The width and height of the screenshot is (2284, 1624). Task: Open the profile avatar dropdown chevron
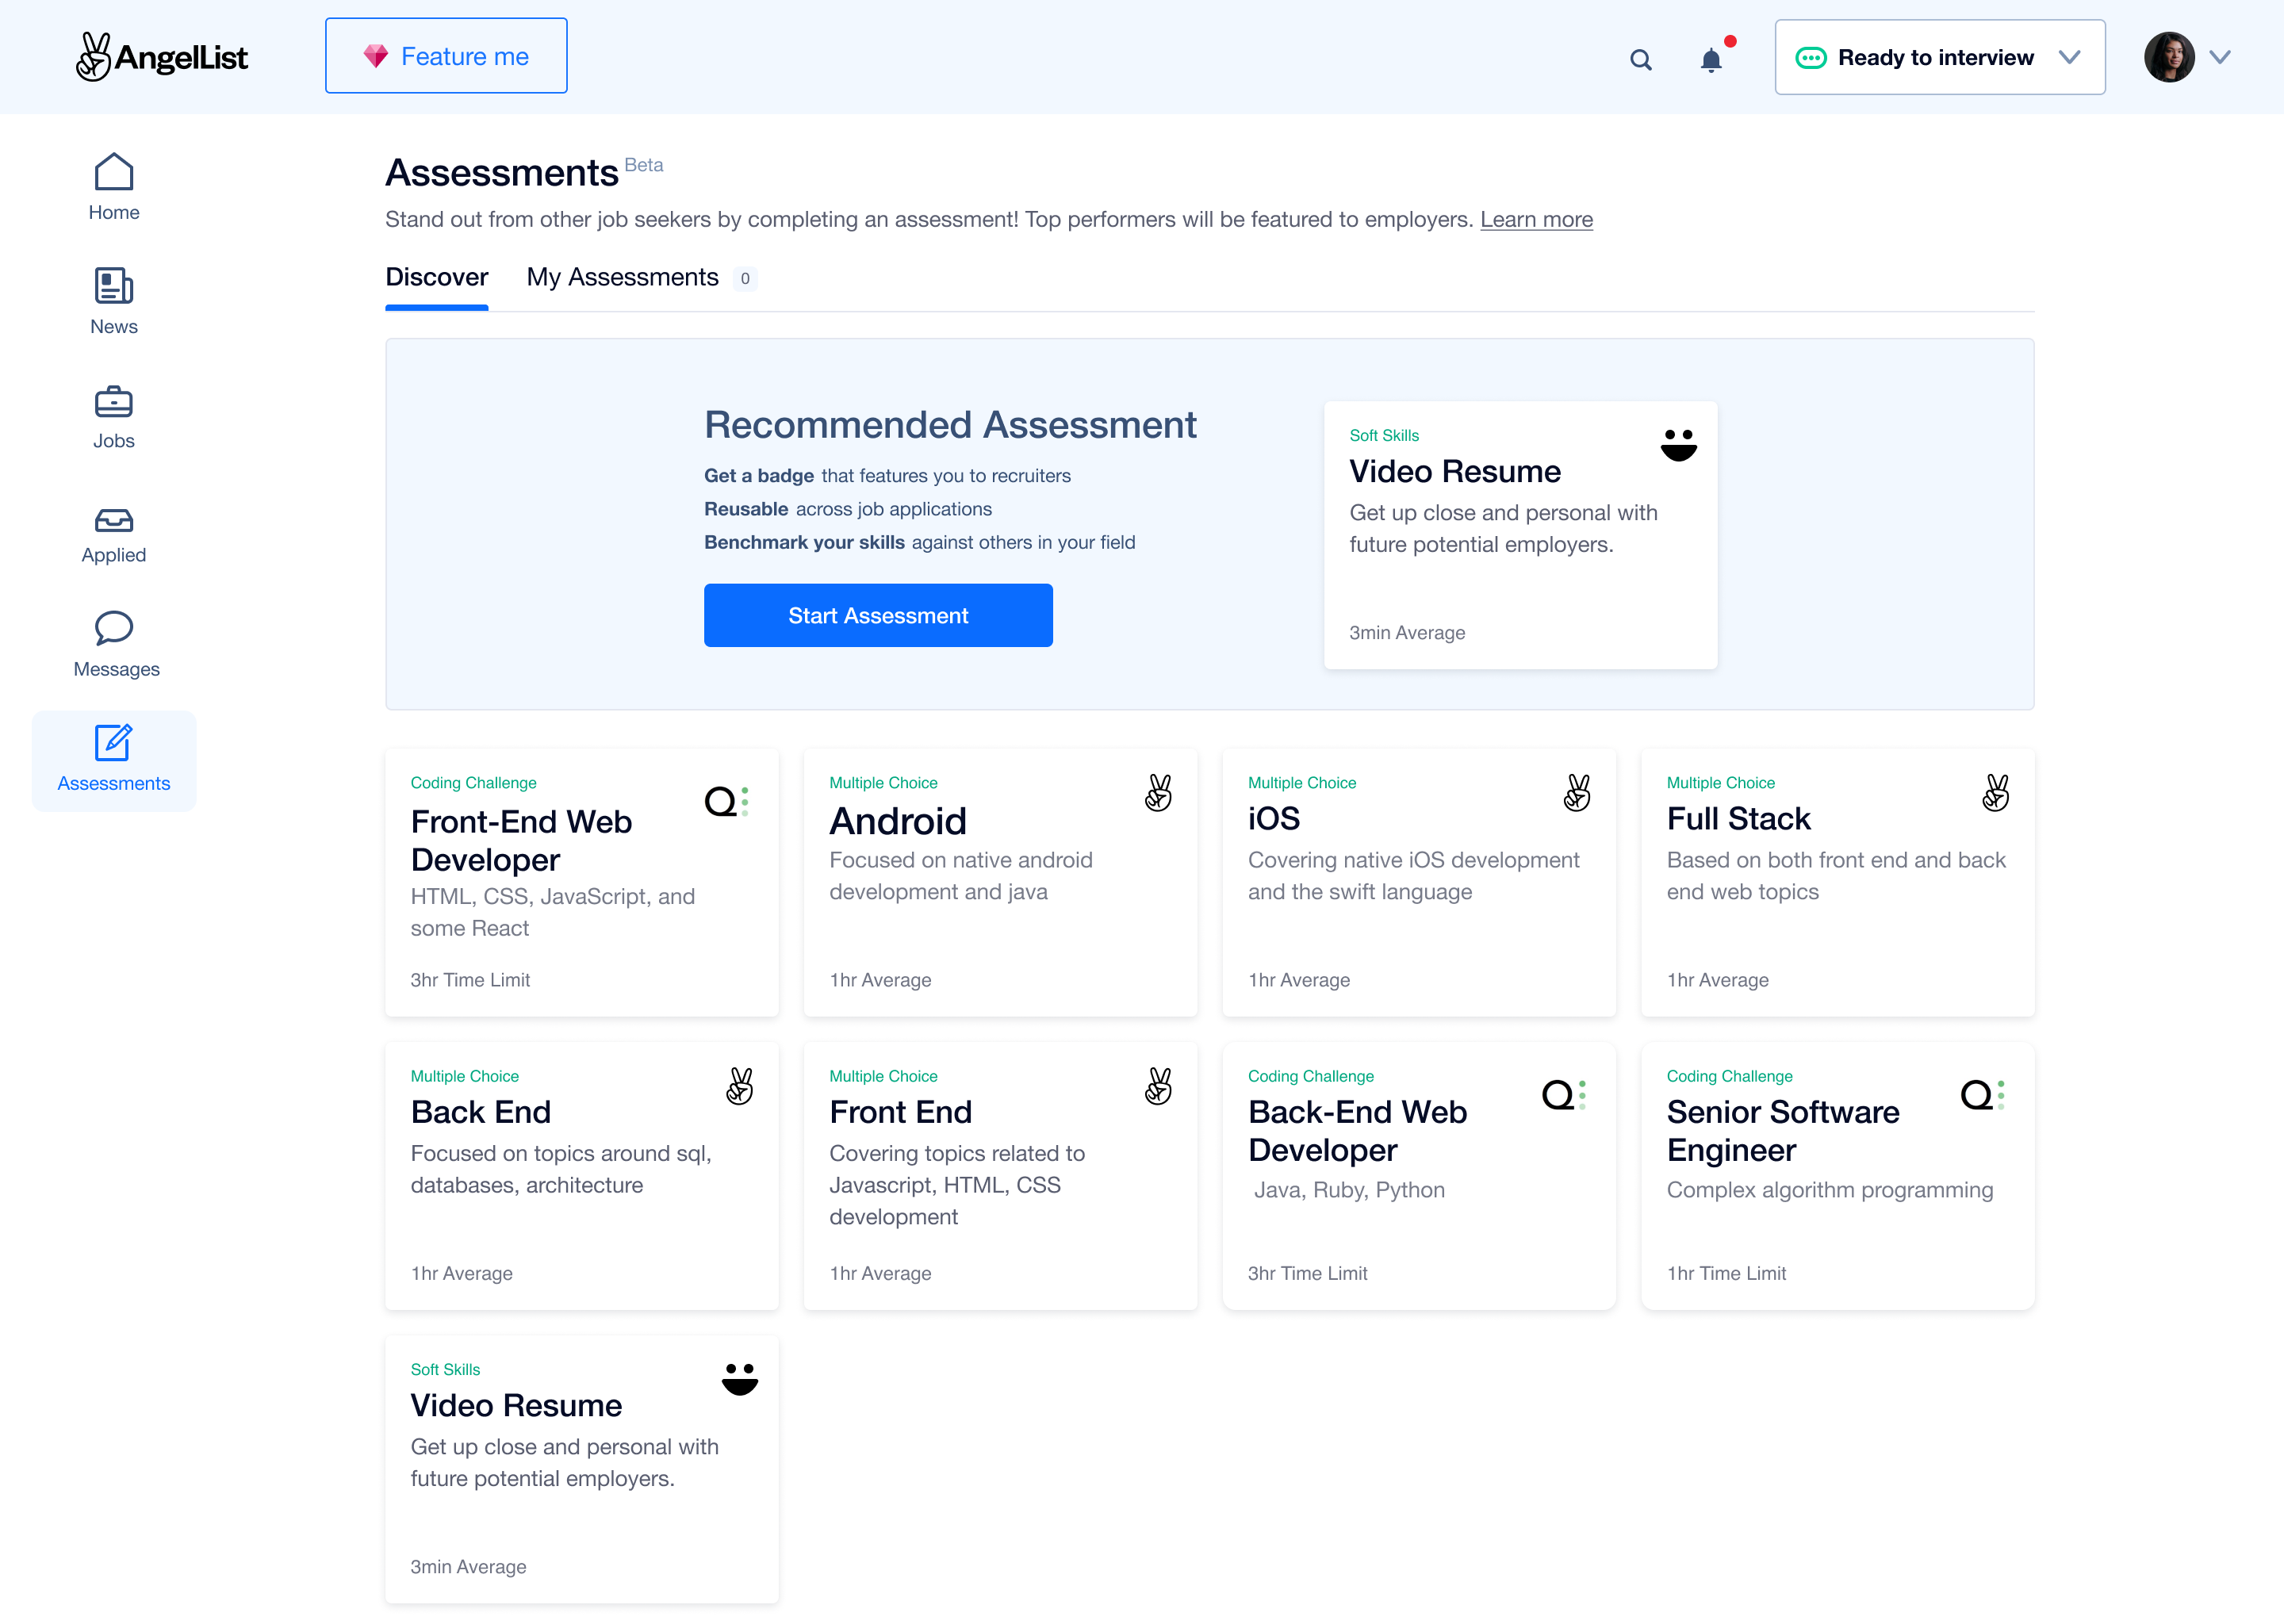[x=2220, y=57]
